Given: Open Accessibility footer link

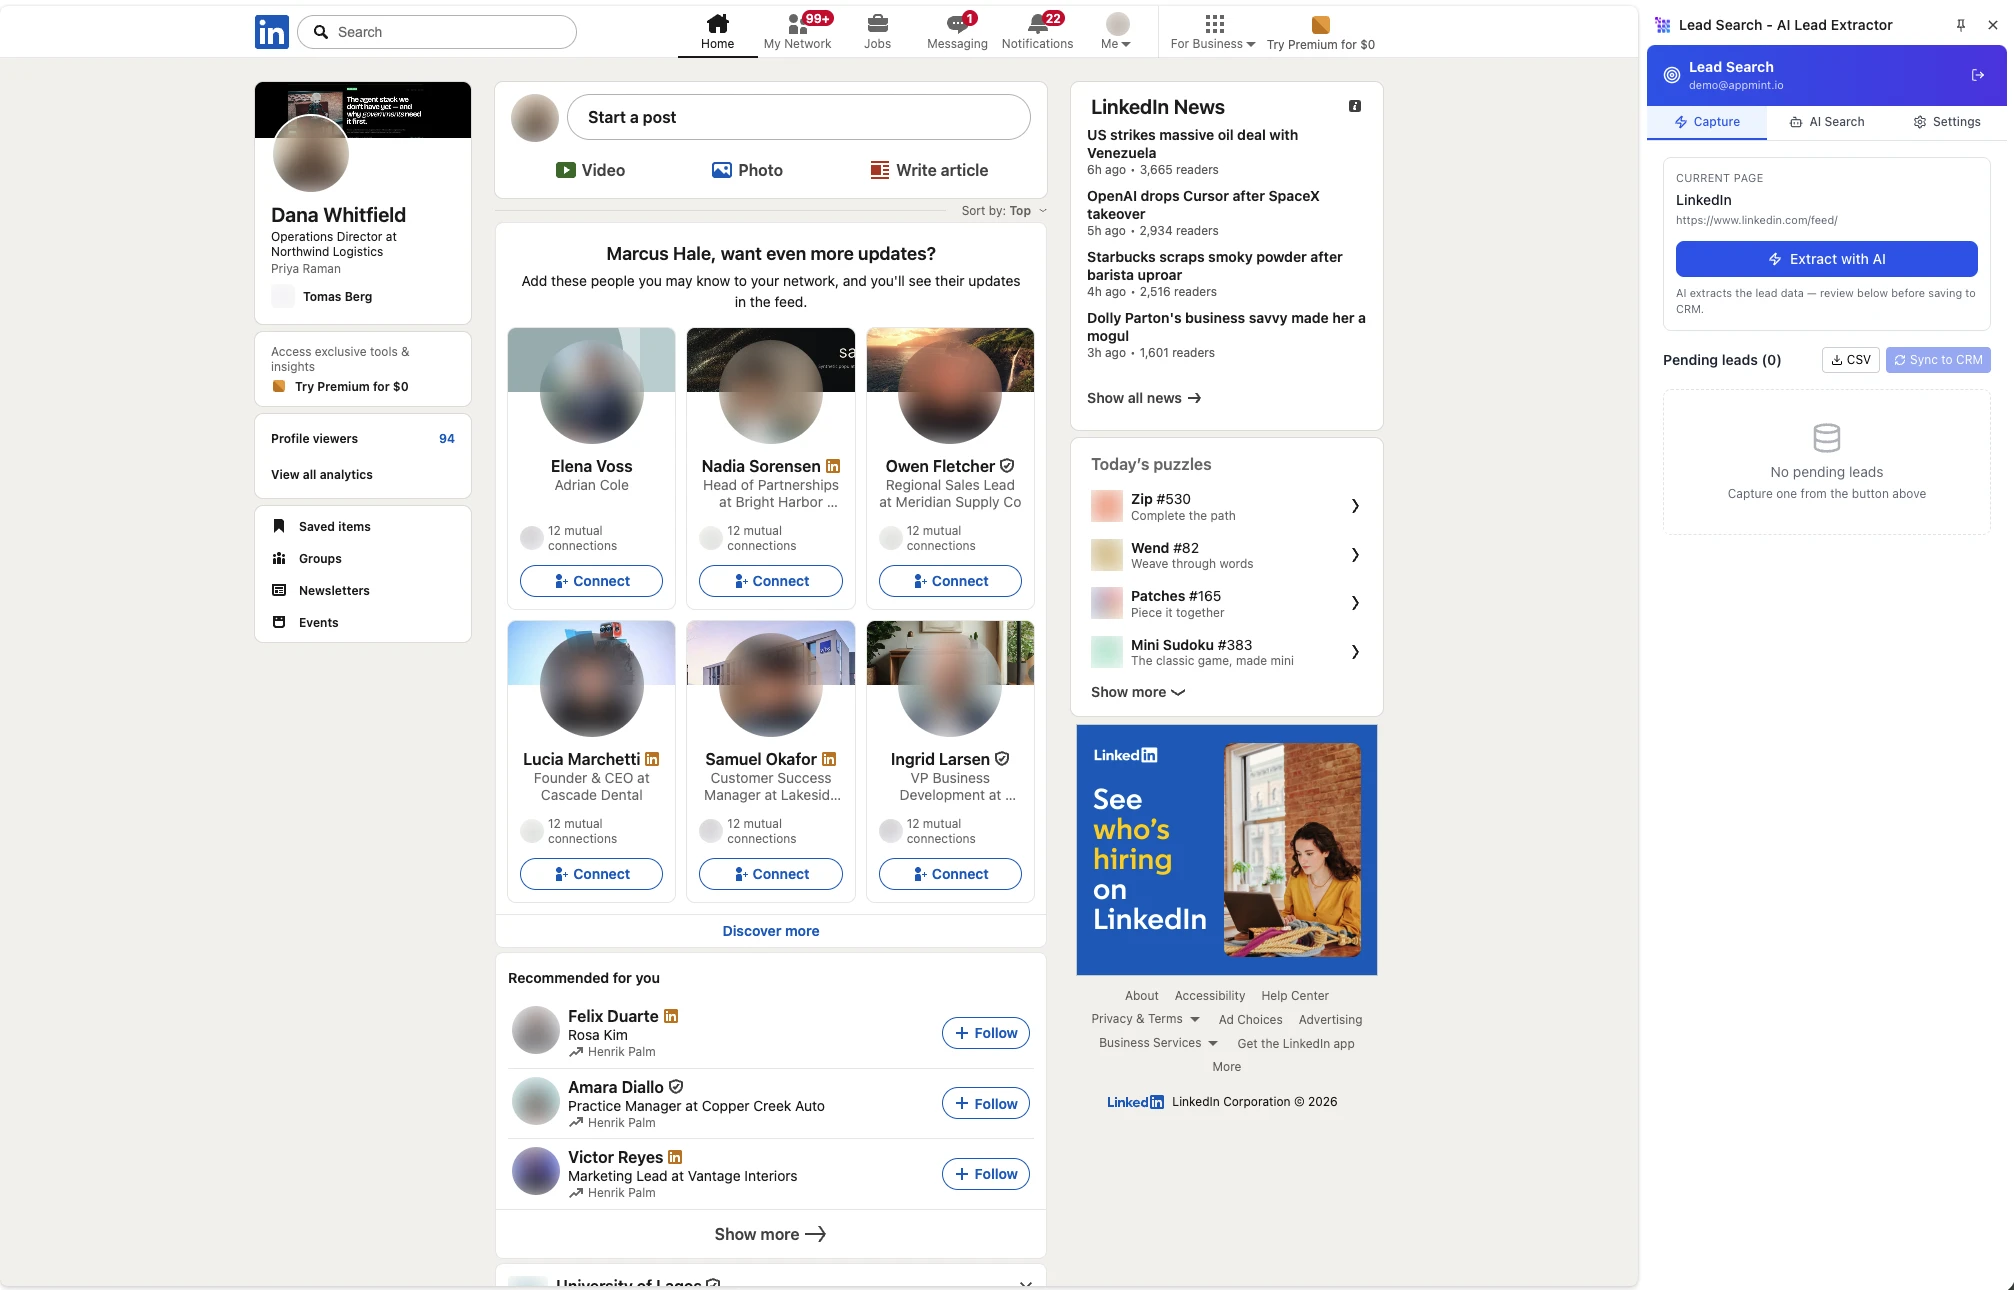Looking at the screenshot, I should tap(1210, 996).
